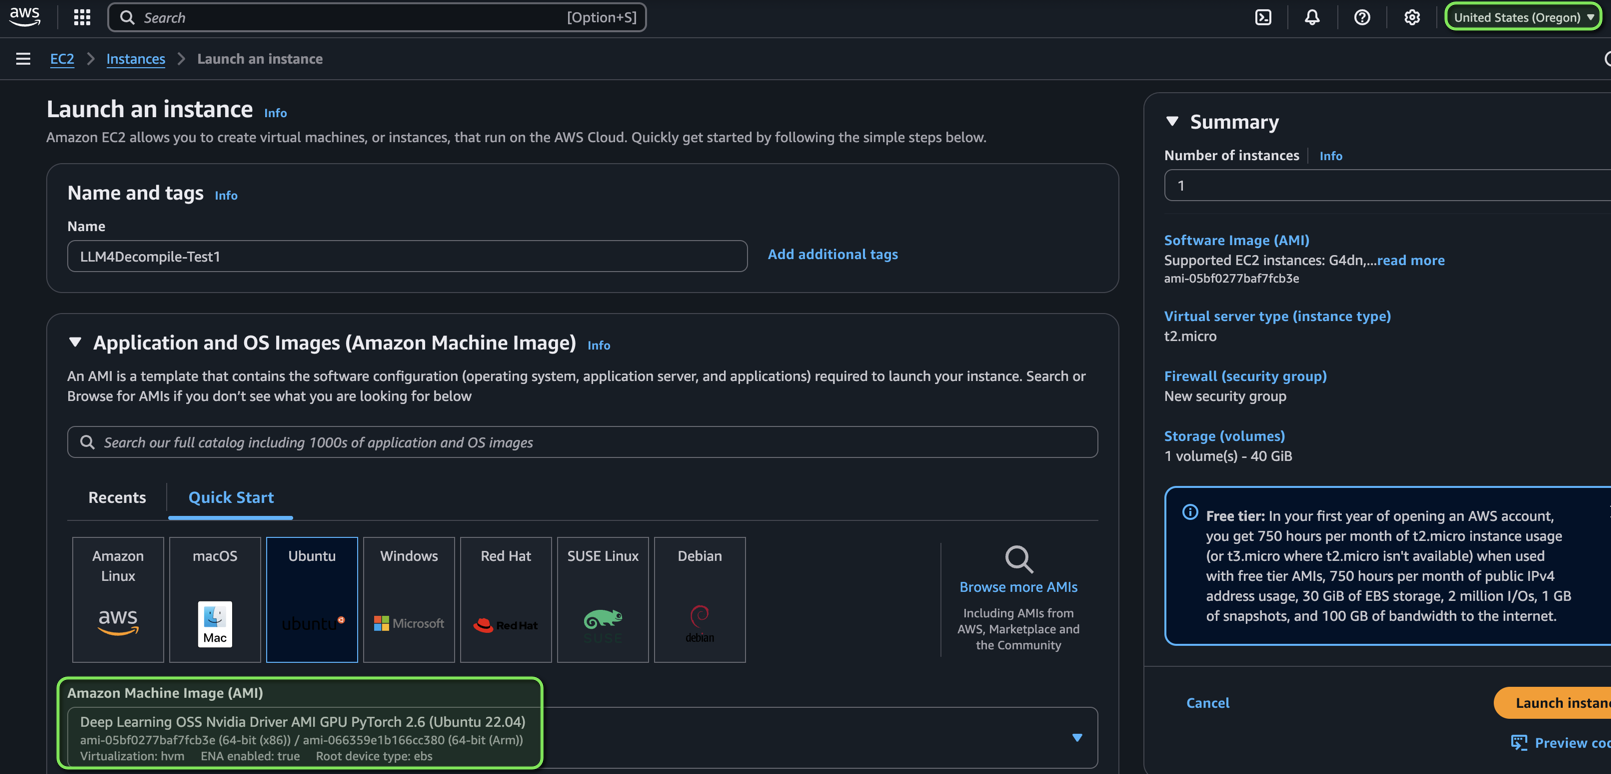The height and width of the screenshot is (774, 1611).
Task: Click the ami-05bf0277baf7fcb3e text in Summary
Action: point(1231,279)
